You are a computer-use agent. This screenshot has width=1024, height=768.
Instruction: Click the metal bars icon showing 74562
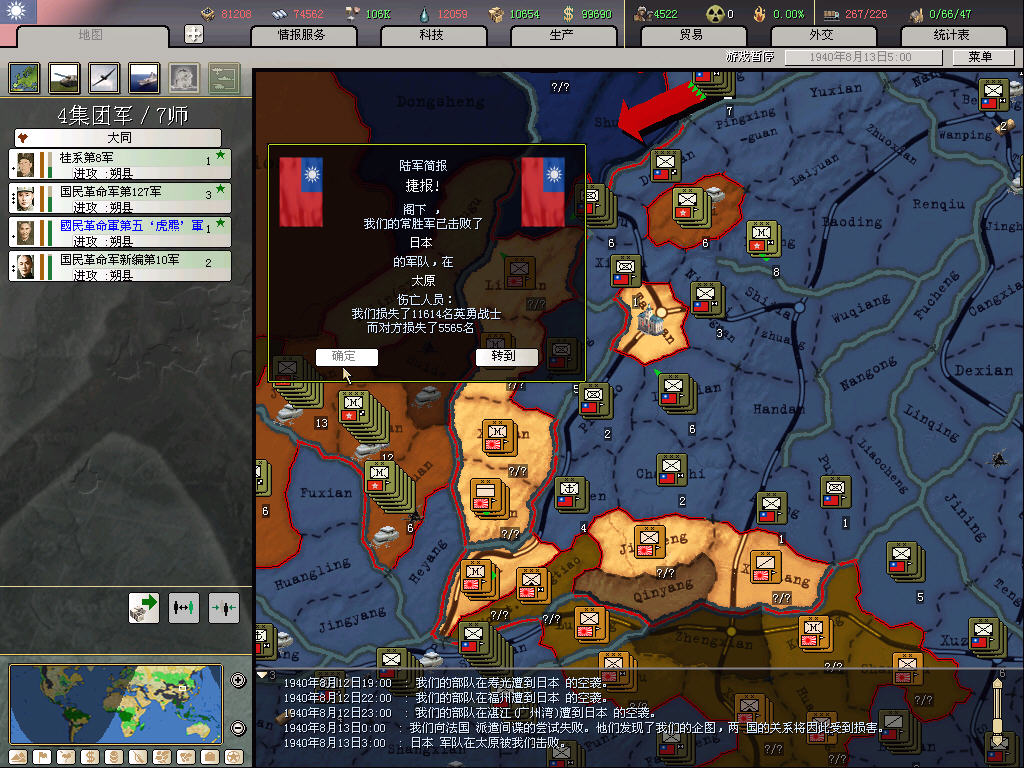coord(280,13)
